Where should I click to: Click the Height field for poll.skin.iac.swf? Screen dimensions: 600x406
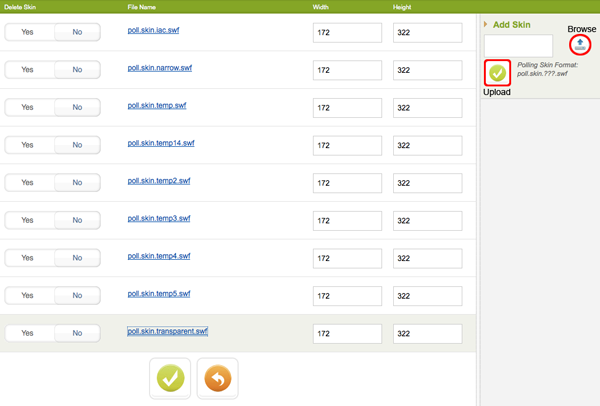click(427, 33)
